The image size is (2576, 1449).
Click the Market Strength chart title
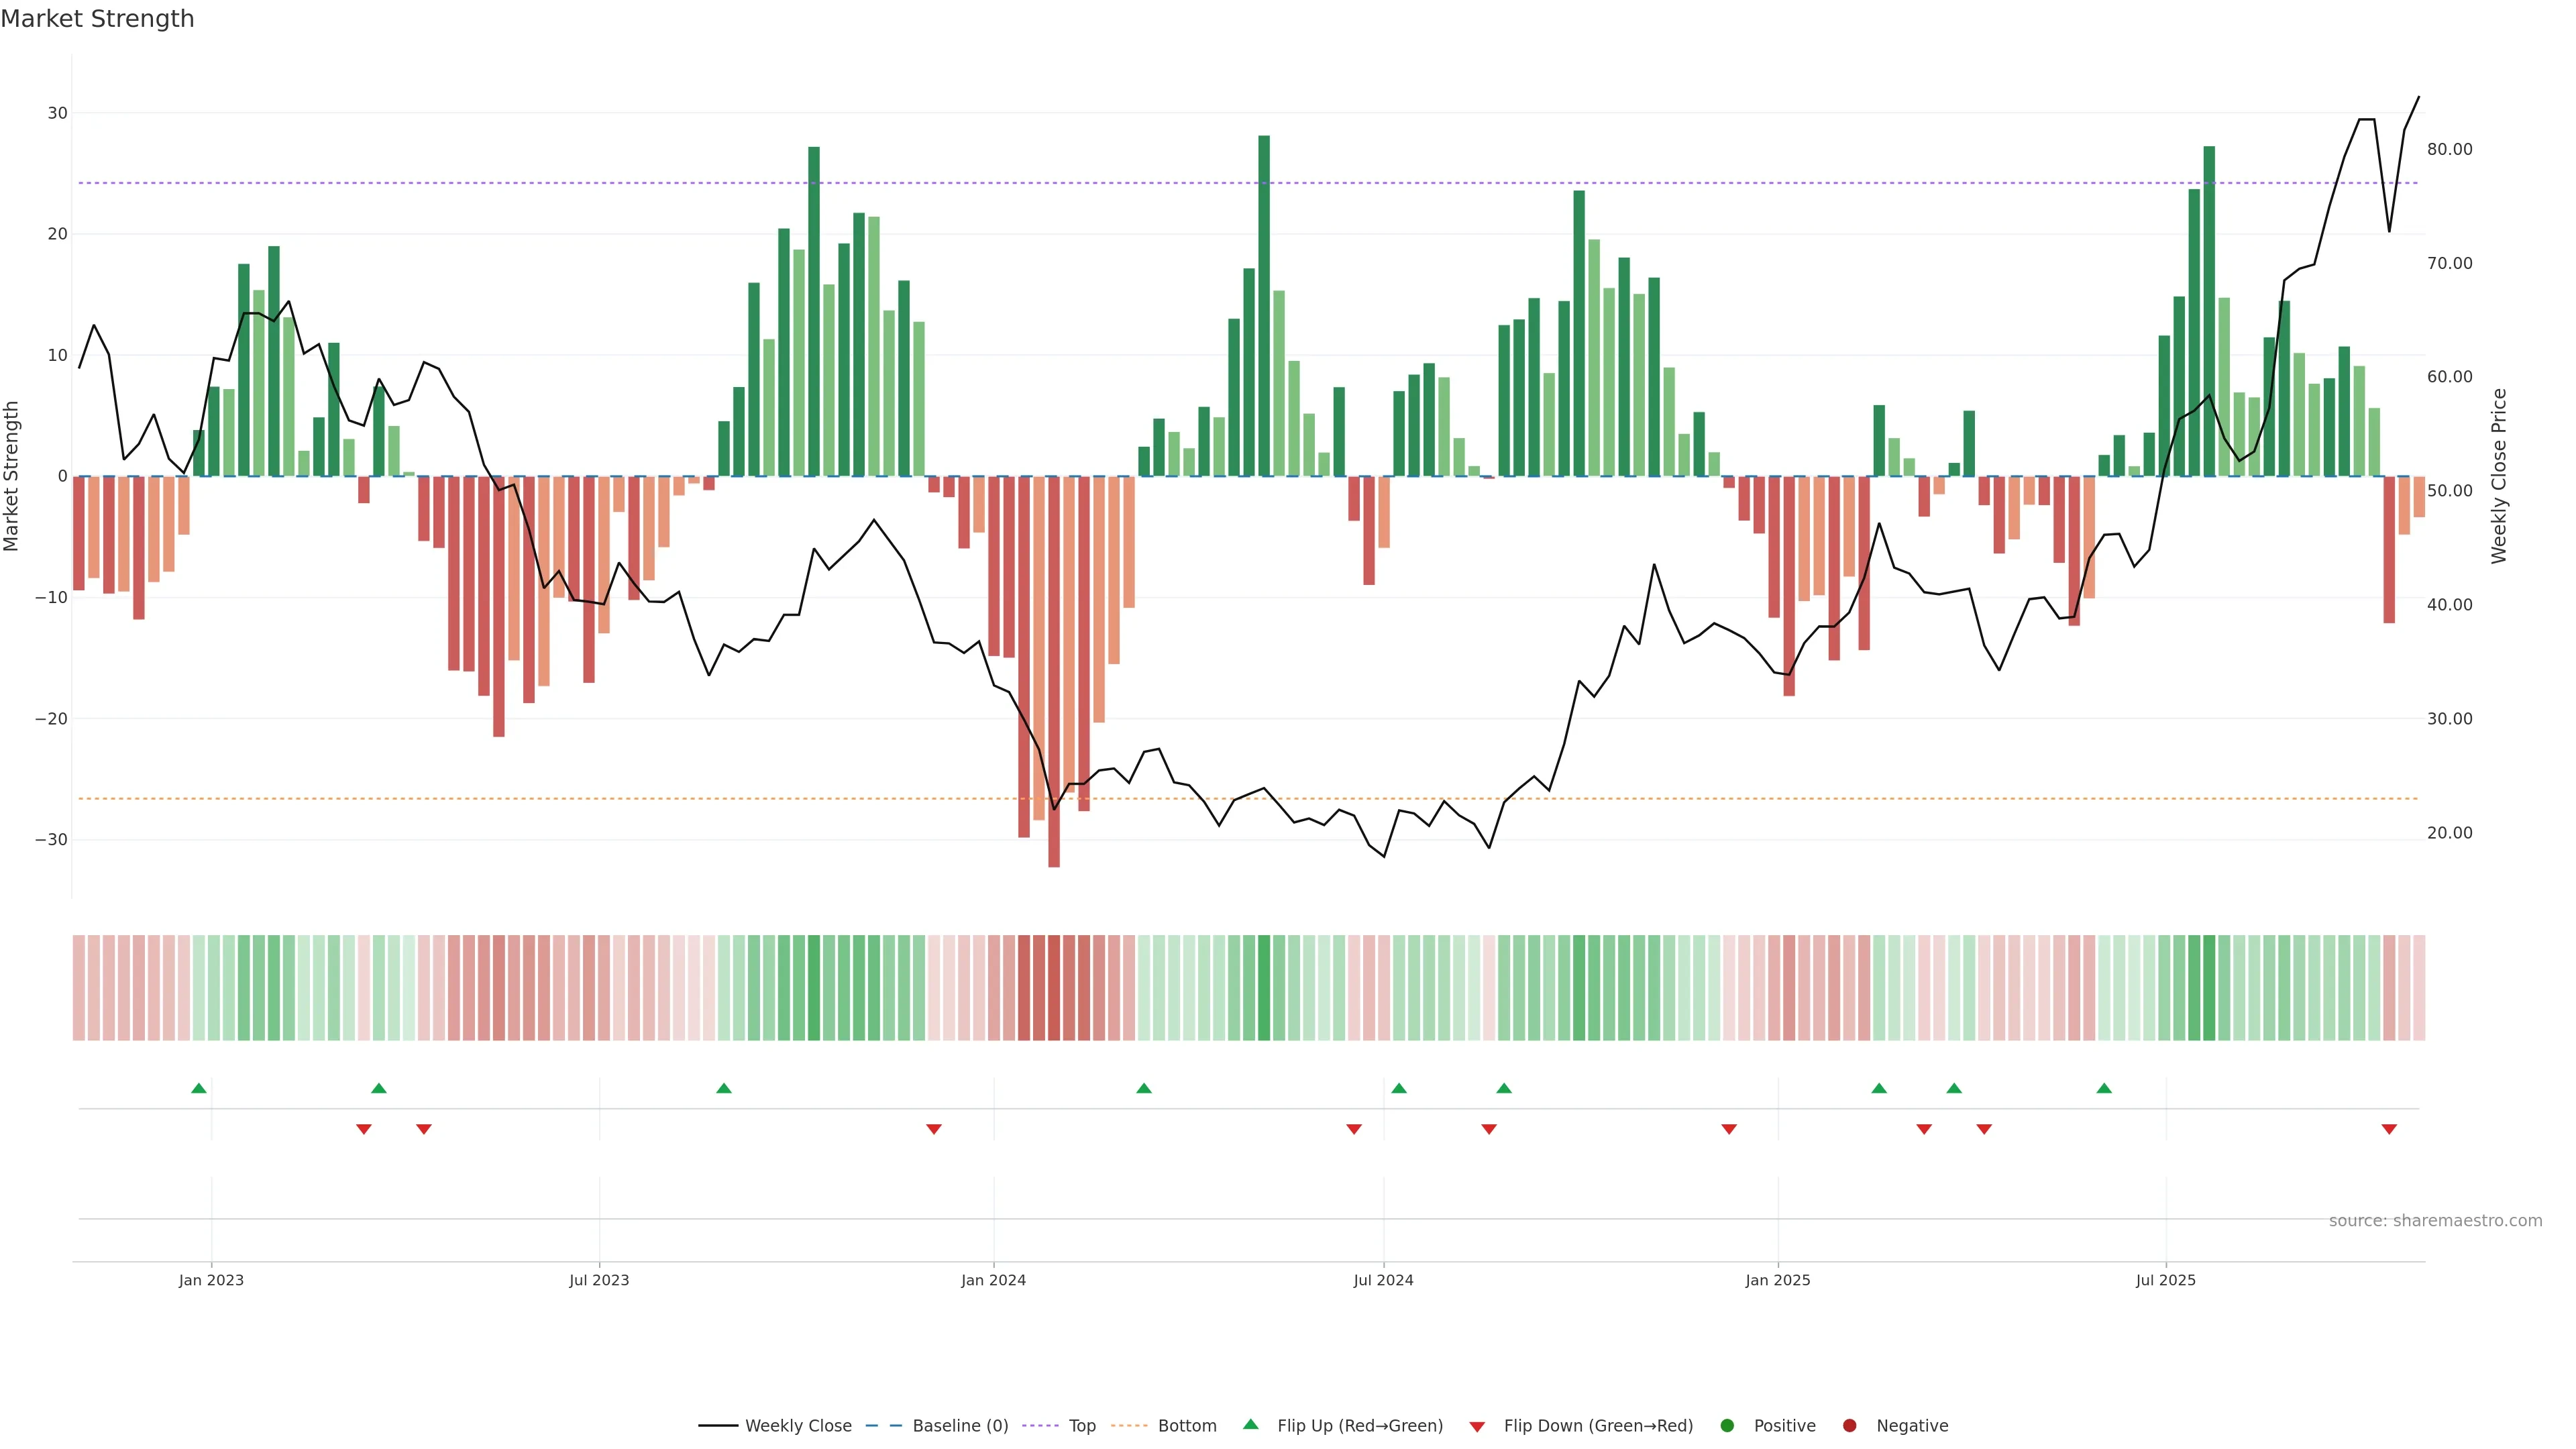click(x=97, y=19)
